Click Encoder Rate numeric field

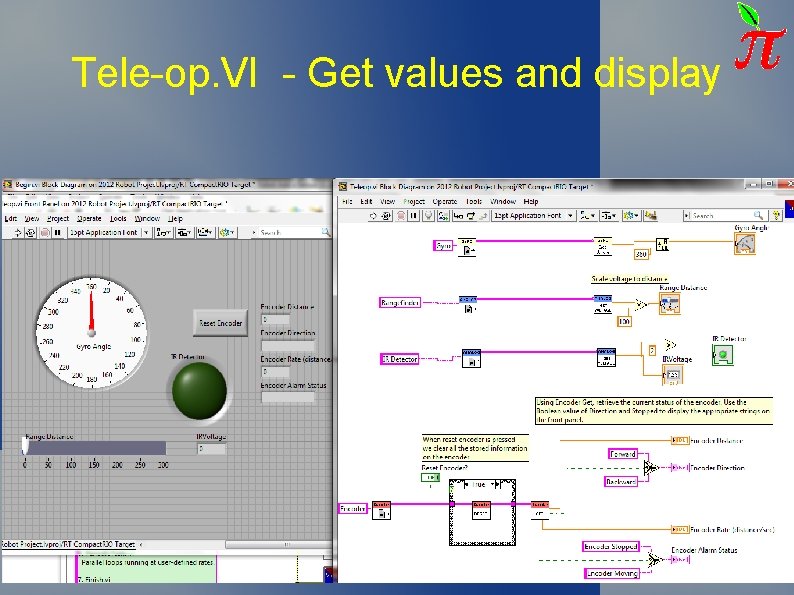(x=275, y=372)
